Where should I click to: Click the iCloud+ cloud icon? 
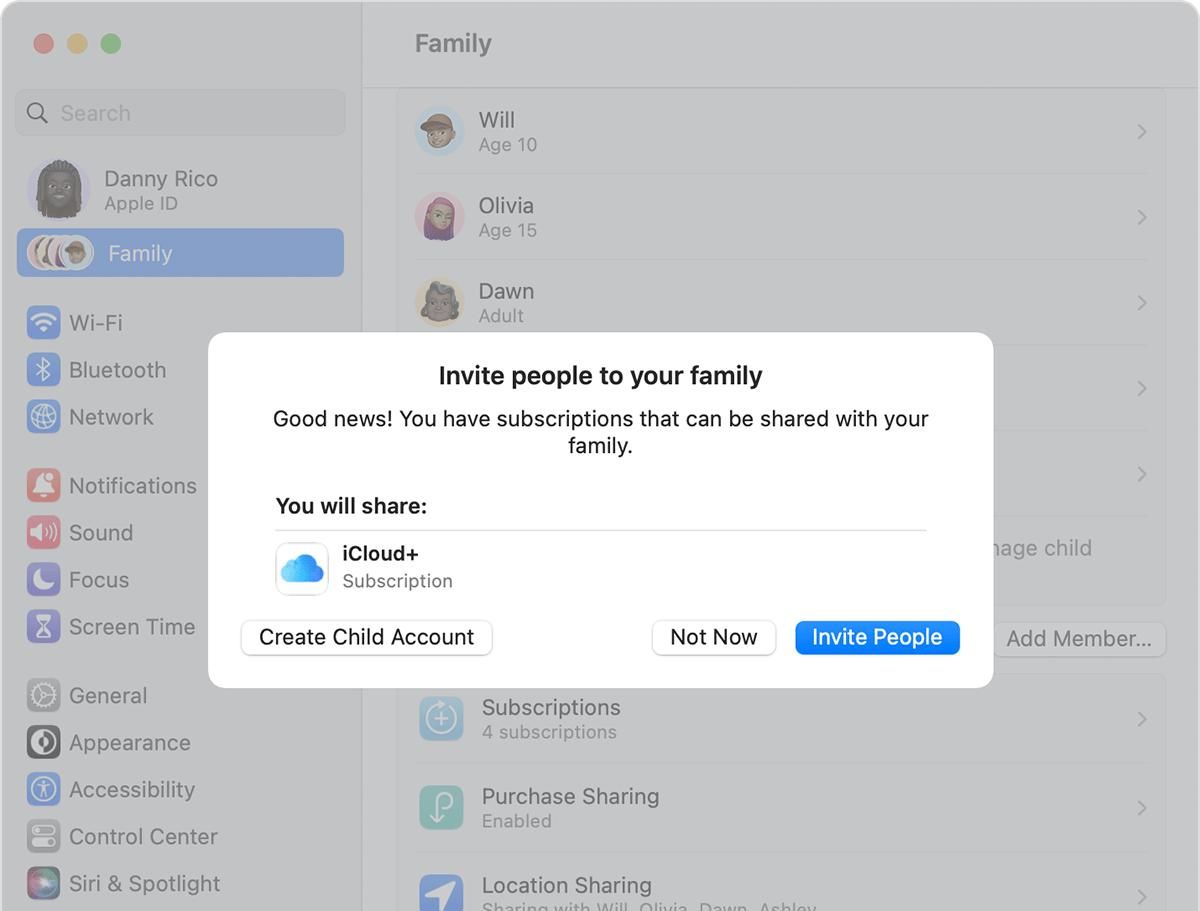pyautogui.click(x=302, y=568)
